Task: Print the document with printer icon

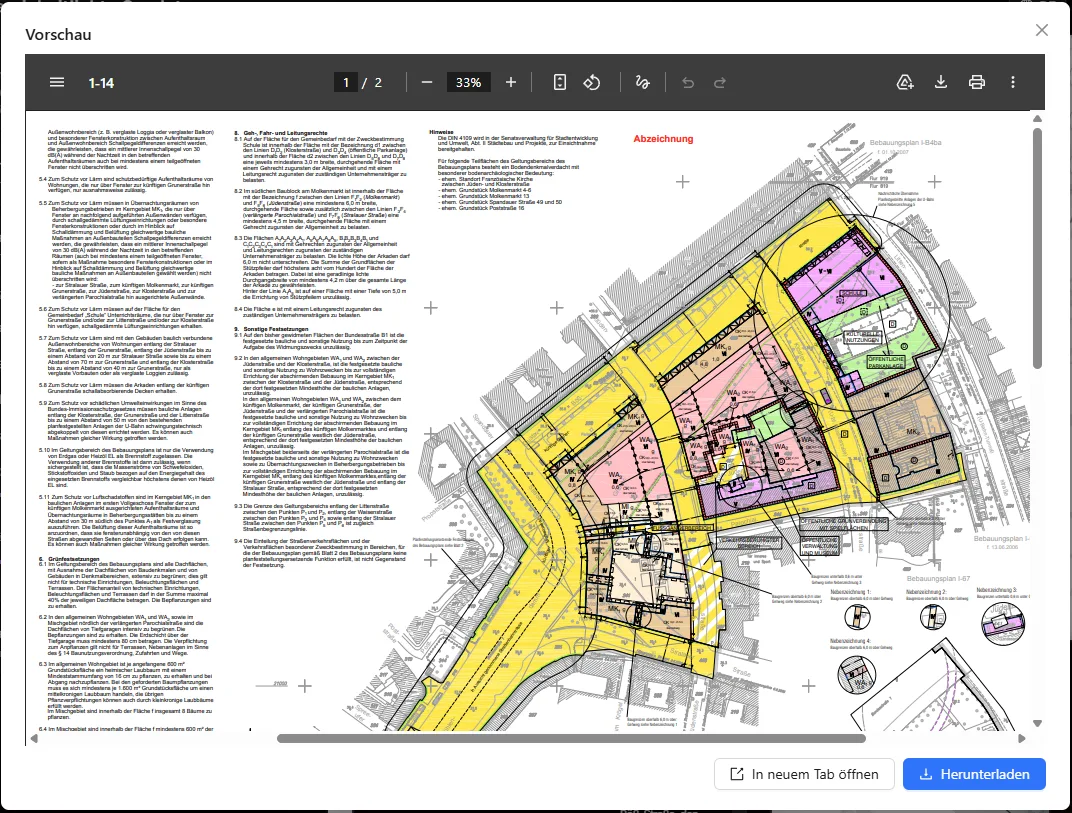Action: (977, 82)
